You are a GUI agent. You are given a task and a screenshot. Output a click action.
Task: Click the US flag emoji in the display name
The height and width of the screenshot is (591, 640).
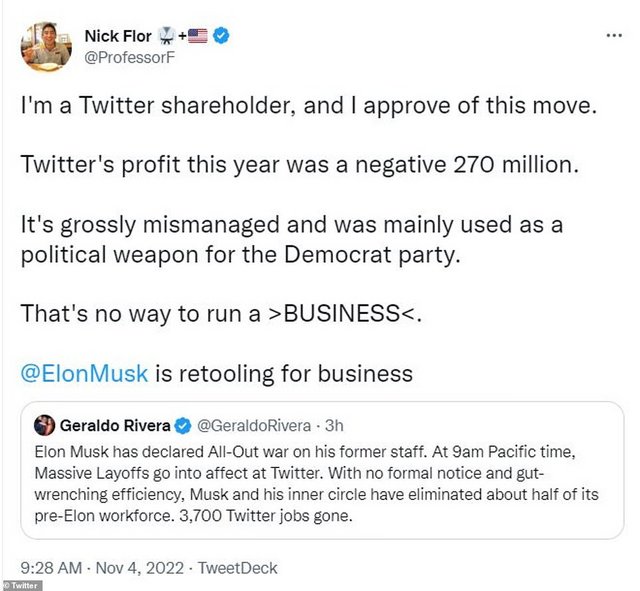coord(197,37)
